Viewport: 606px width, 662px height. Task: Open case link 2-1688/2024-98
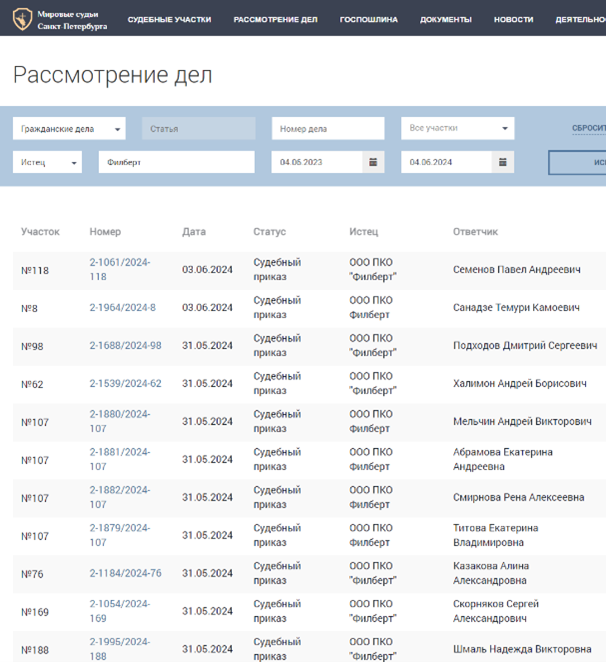tap(125, 346)
